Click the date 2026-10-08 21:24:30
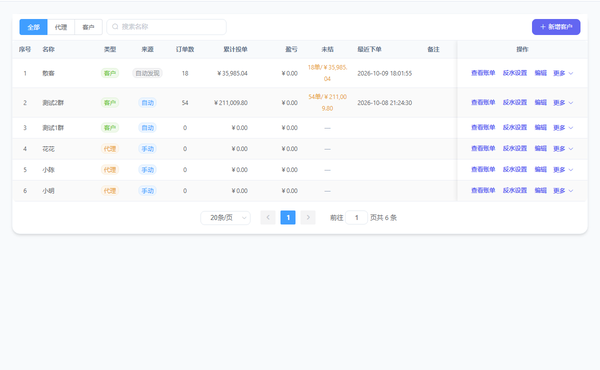This screenshot has height=370, width=600. click(x=385, y=103)
